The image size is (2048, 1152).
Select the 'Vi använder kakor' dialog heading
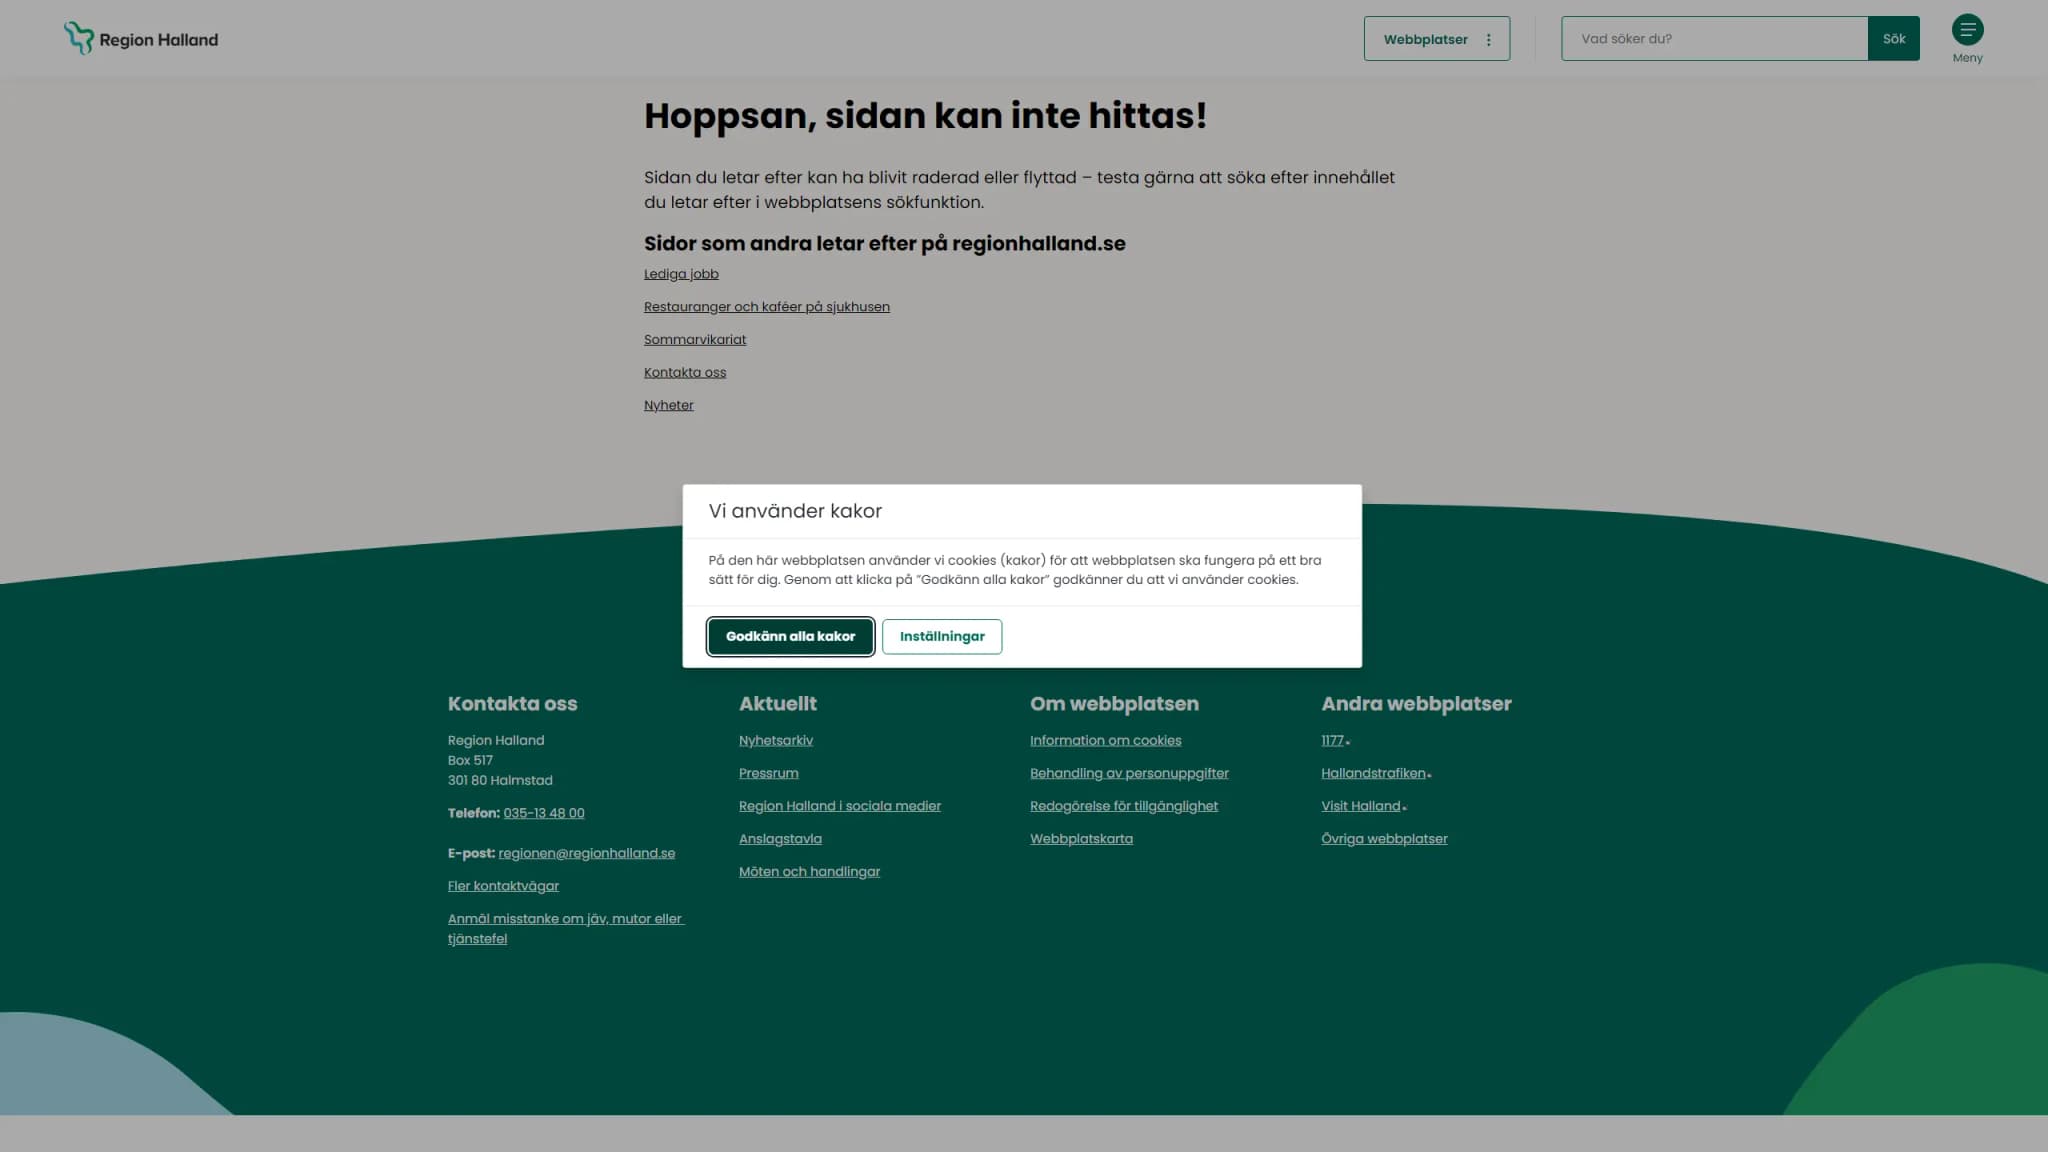[x=795, y=511]
